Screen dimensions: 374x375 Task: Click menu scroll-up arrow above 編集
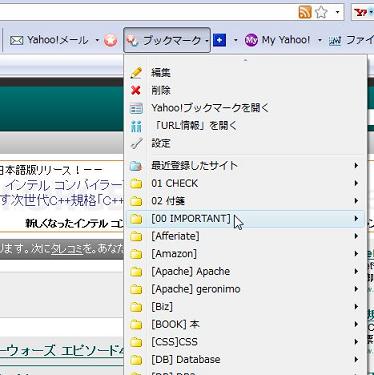tap(246, 60)
